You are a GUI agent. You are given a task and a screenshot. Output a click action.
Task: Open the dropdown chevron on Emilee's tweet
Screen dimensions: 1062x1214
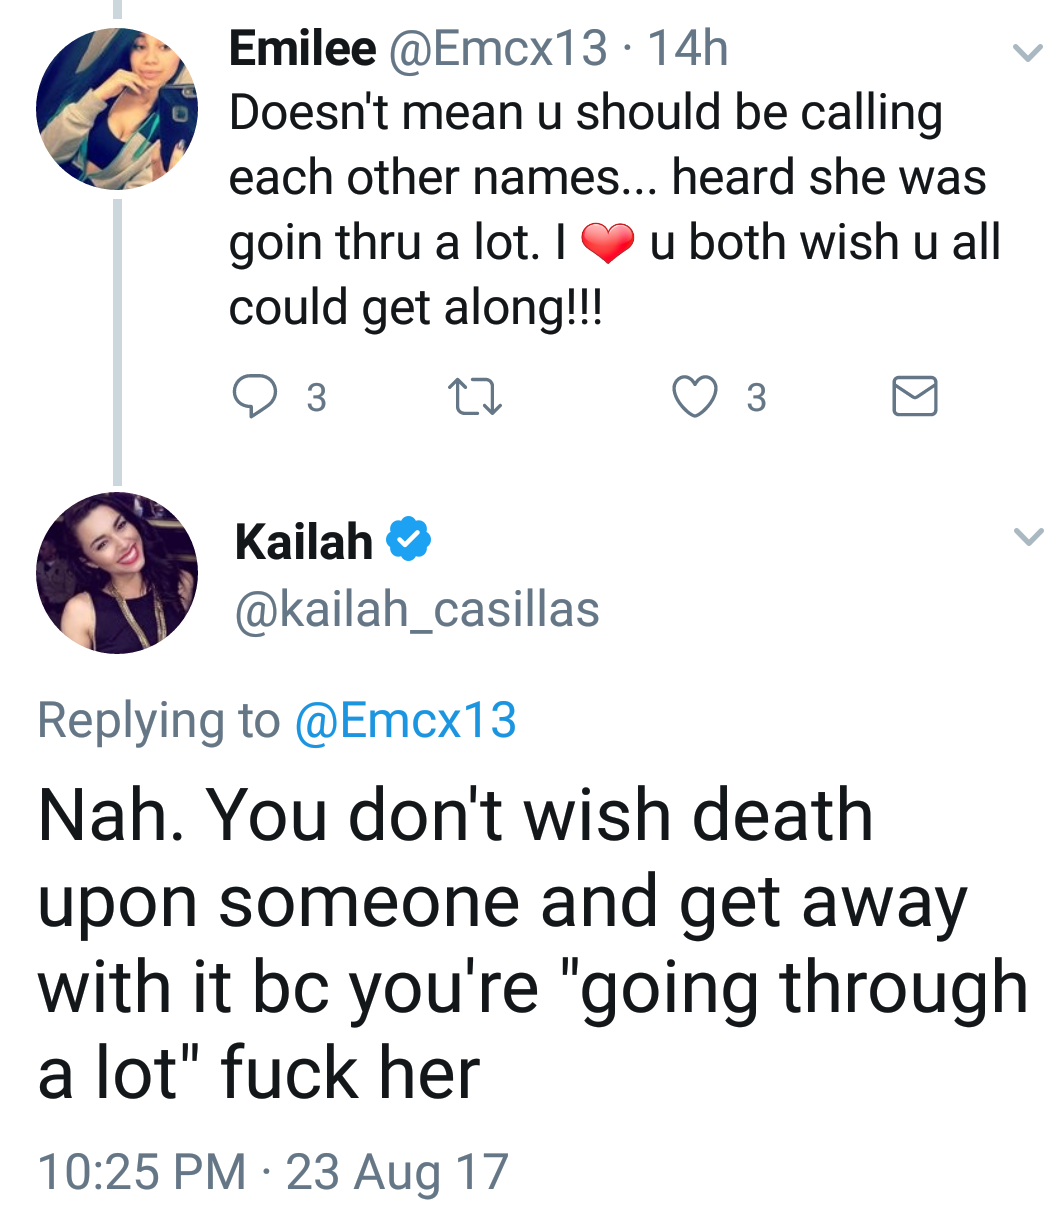point(1027,52)
